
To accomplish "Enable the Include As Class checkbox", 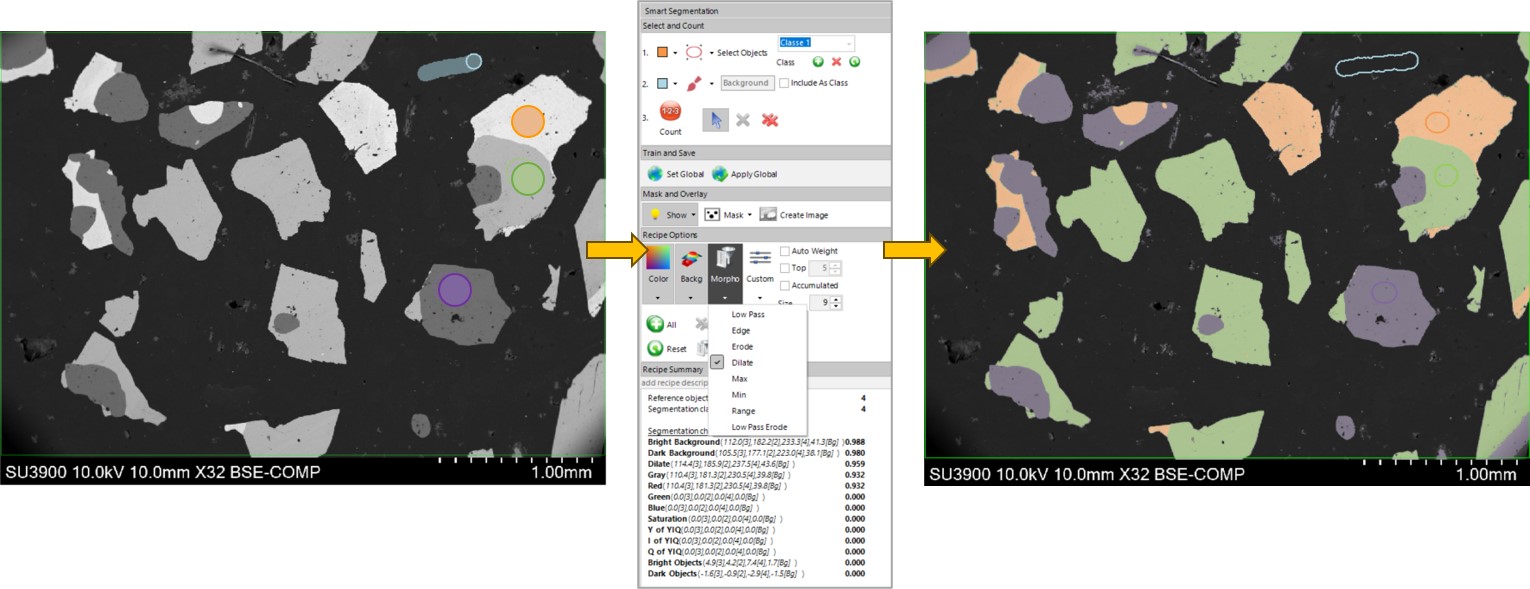I will pos(784,83).
